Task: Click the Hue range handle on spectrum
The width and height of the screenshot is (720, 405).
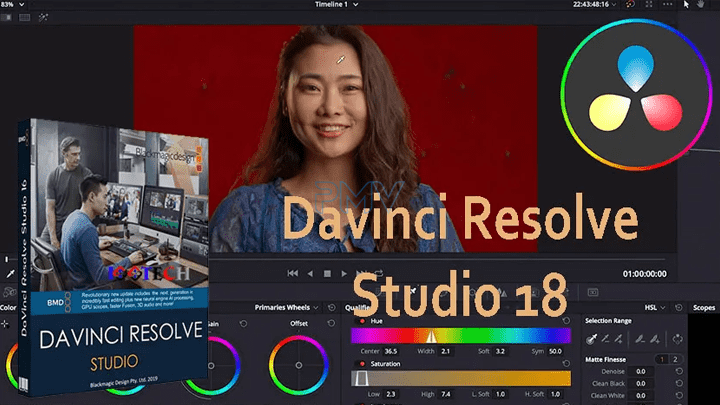Action: coord(431,337)
